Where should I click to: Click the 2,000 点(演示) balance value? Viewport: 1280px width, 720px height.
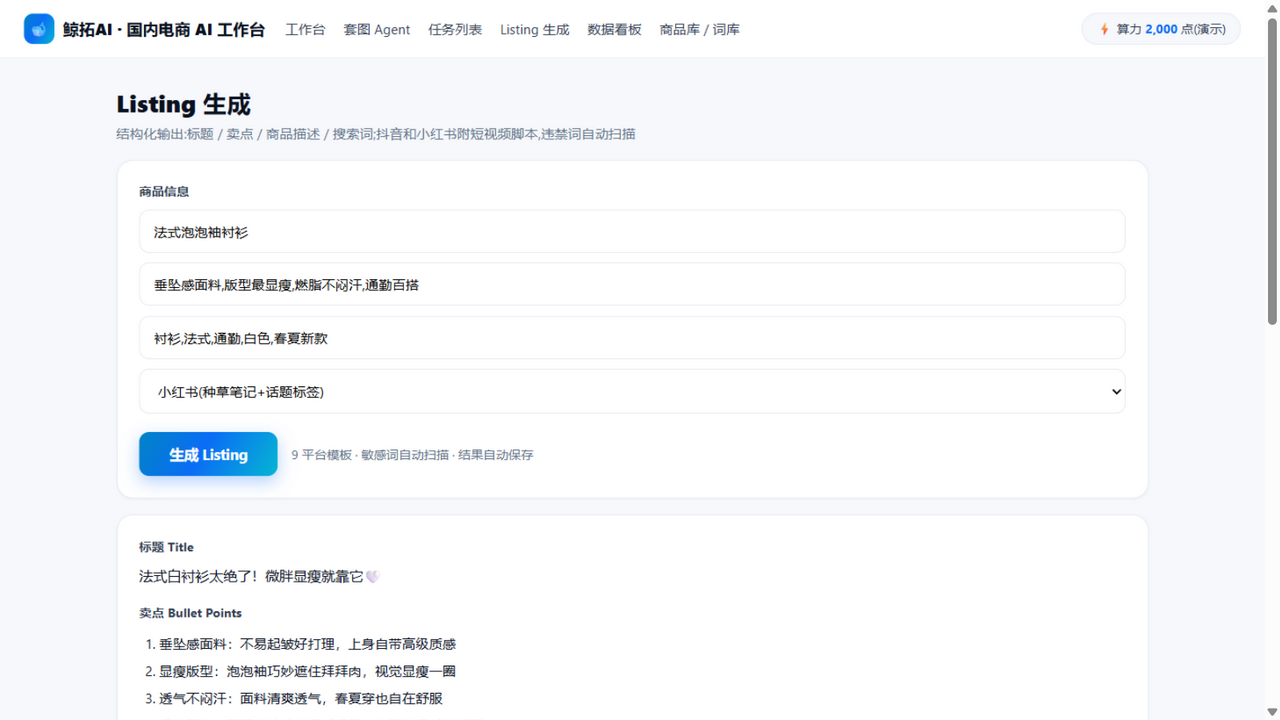(1185, 29)
